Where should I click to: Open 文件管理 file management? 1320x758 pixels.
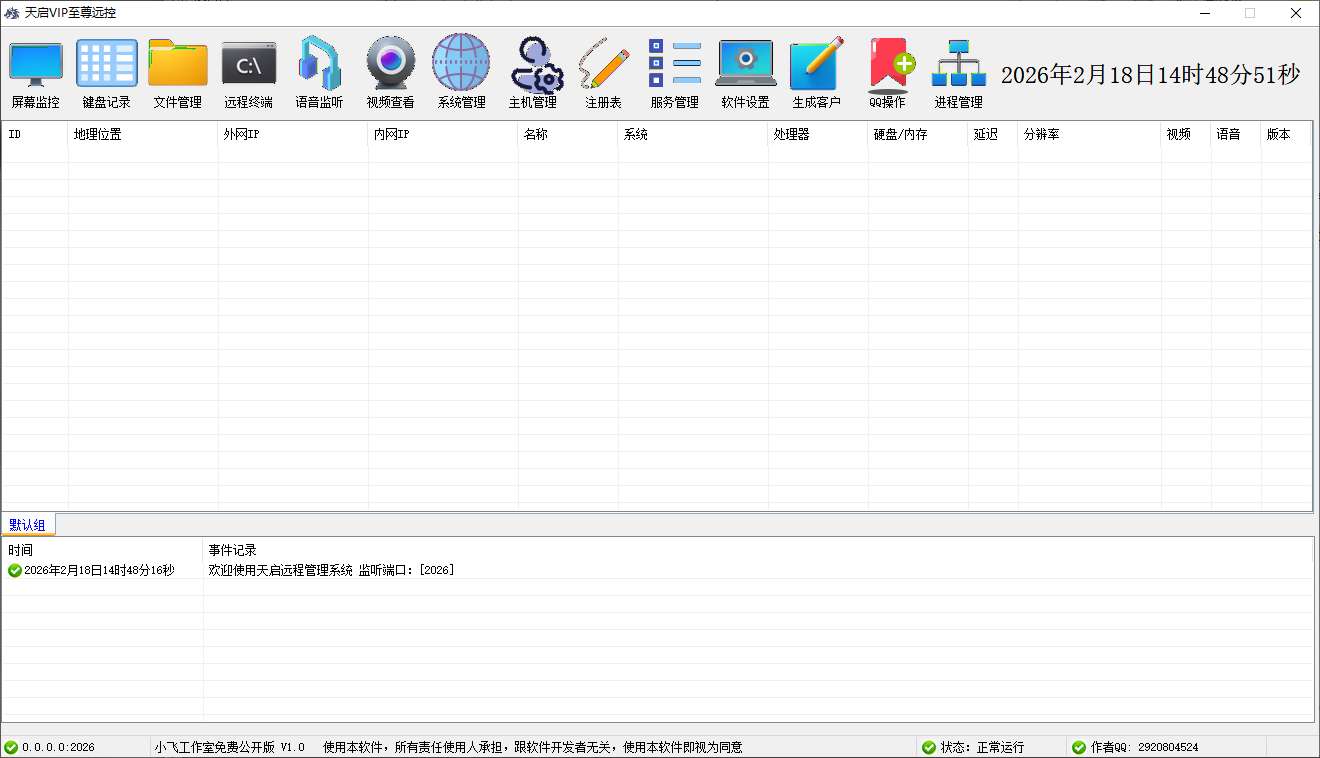177,72
